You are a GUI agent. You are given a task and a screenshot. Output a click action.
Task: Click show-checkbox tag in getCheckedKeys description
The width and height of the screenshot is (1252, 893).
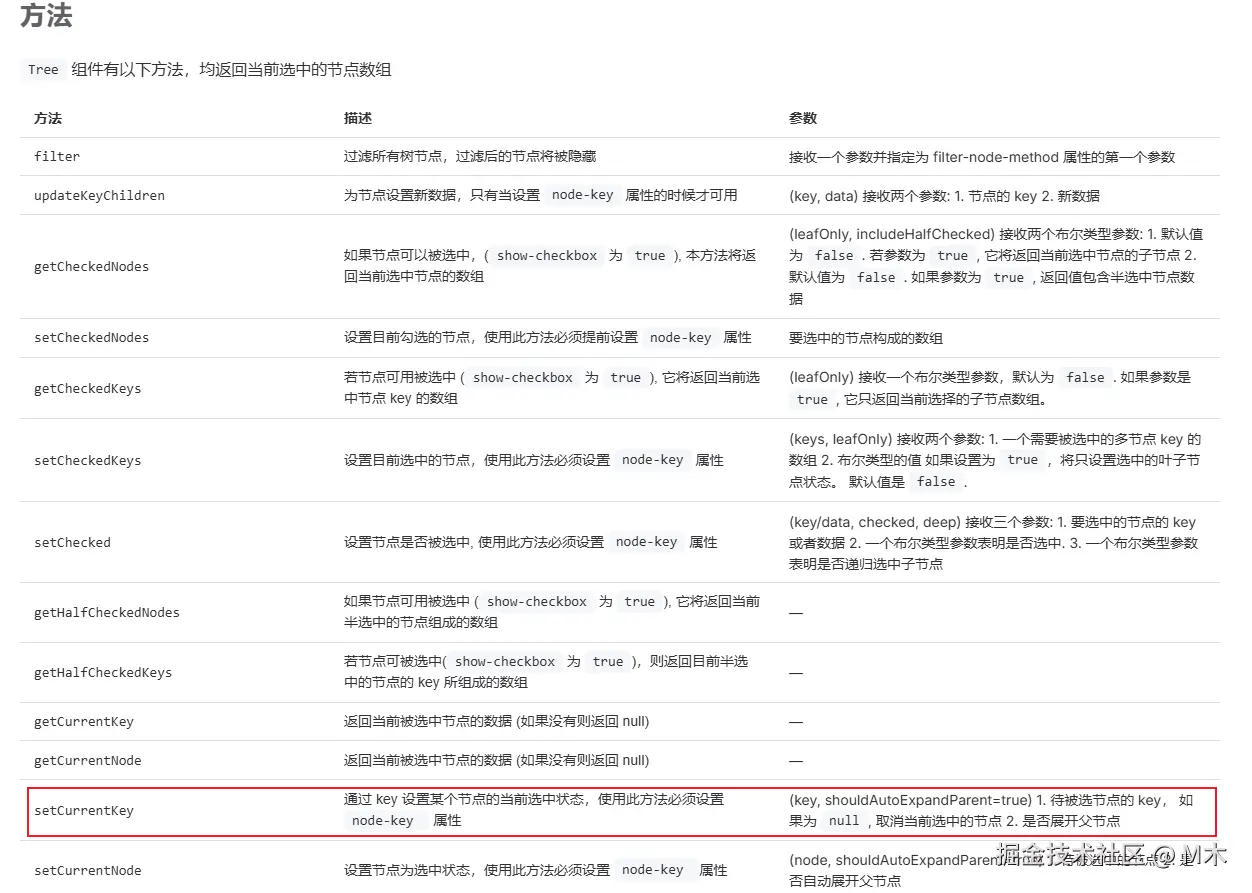point(523,377)
